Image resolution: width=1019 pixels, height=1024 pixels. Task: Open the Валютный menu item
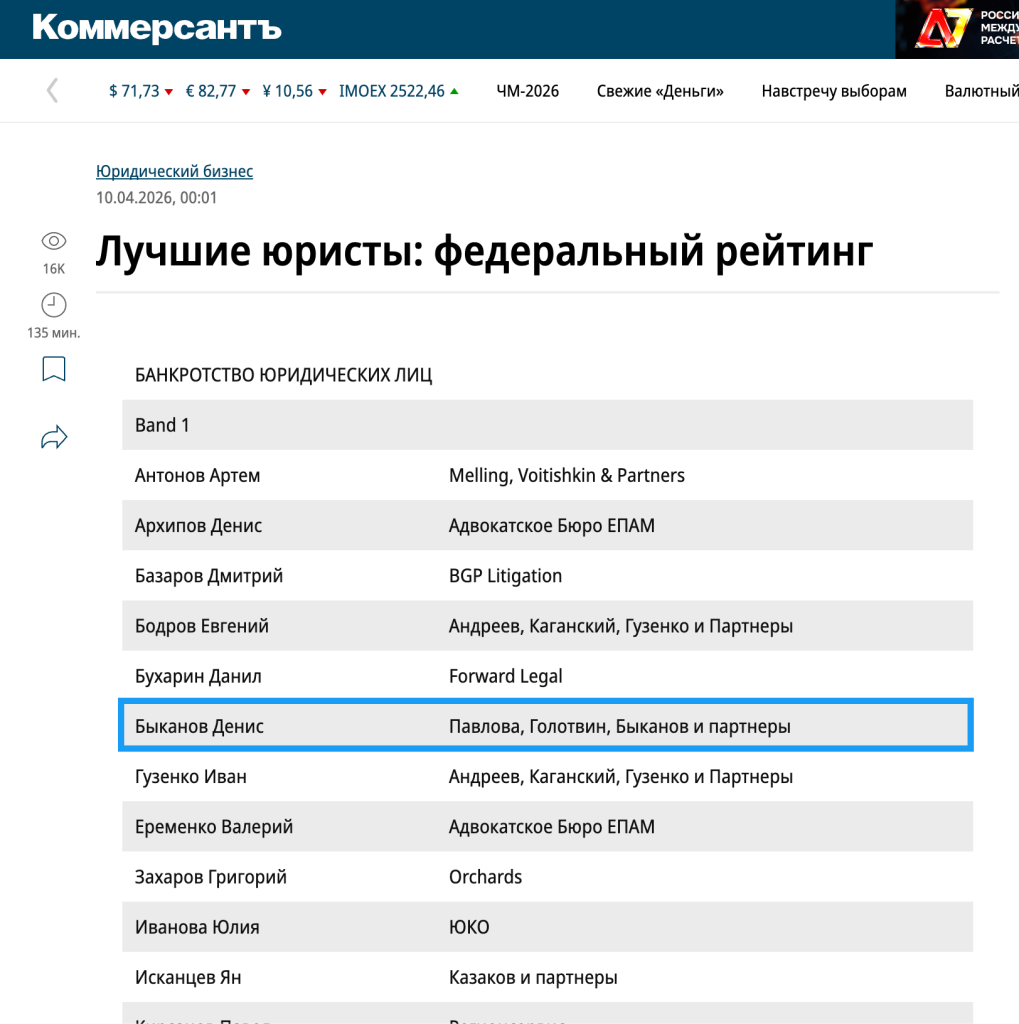coord(981,91)
